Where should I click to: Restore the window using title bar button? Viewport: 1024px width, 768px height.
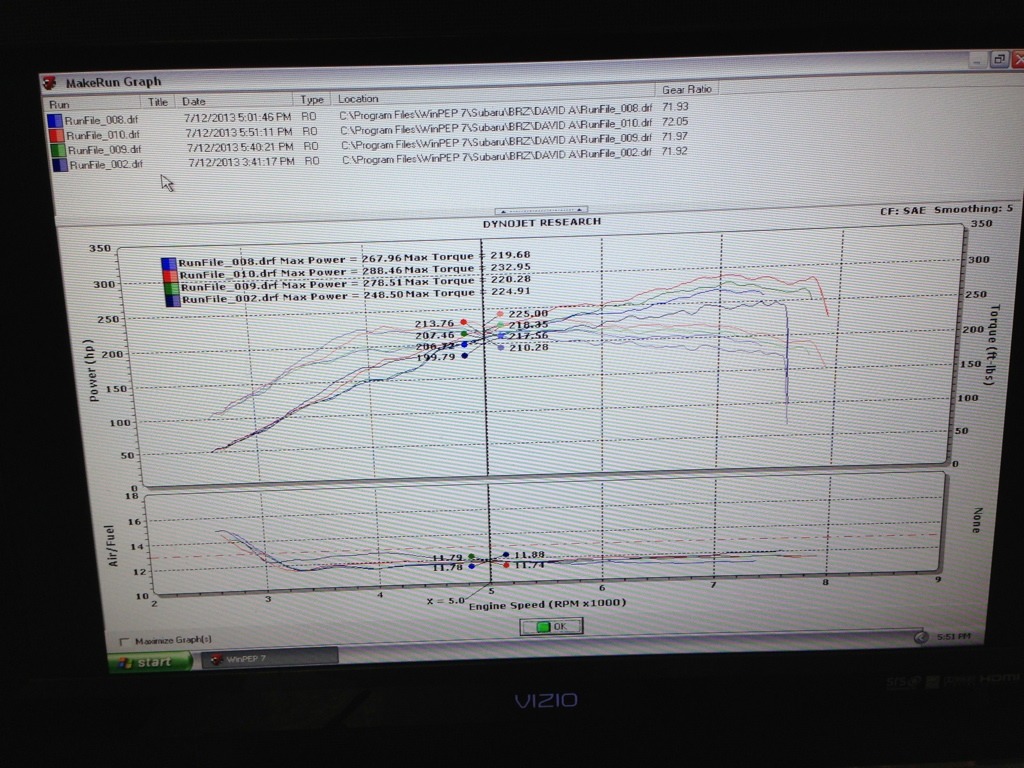coord(997,60)
